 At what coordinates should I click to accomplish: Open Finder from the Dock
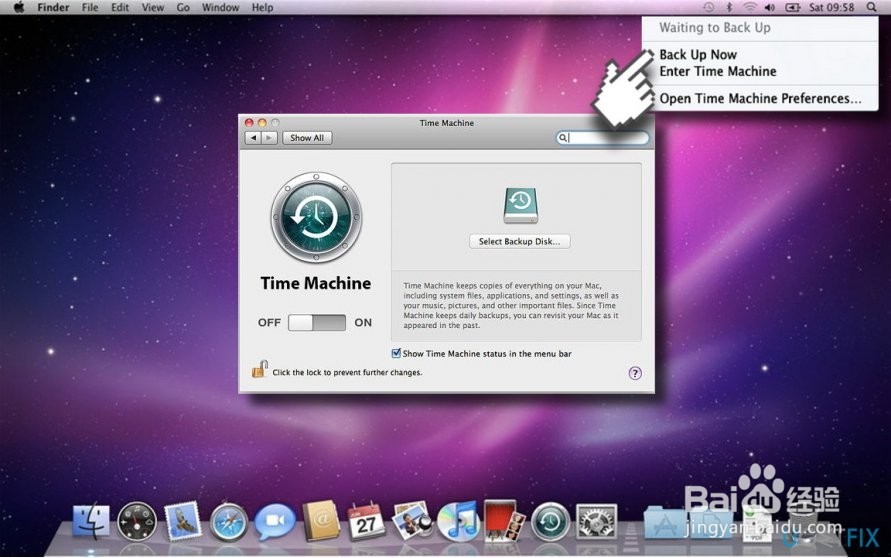91,521
